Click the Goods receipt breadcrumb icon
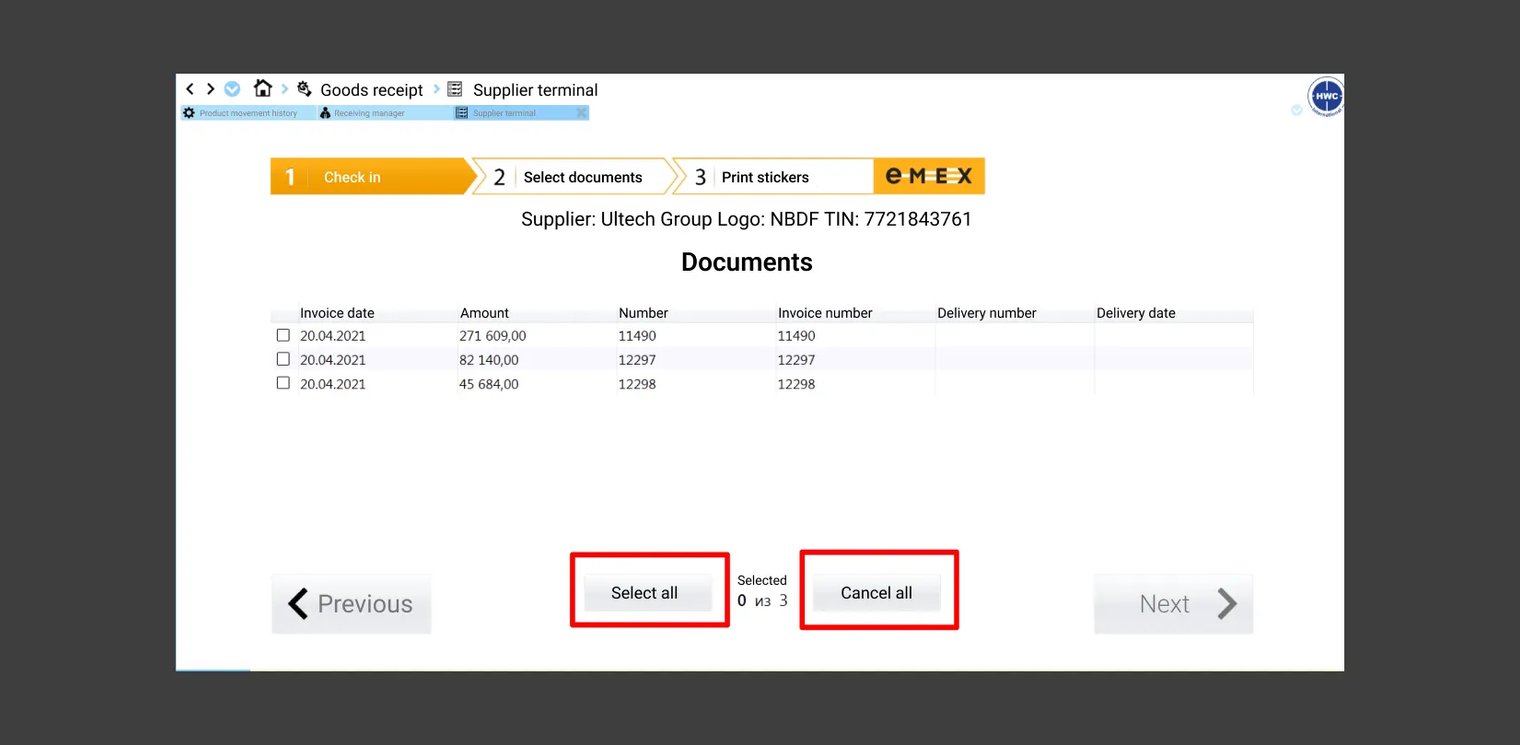Screen dimensions: 1520x745 click(304, 89)
